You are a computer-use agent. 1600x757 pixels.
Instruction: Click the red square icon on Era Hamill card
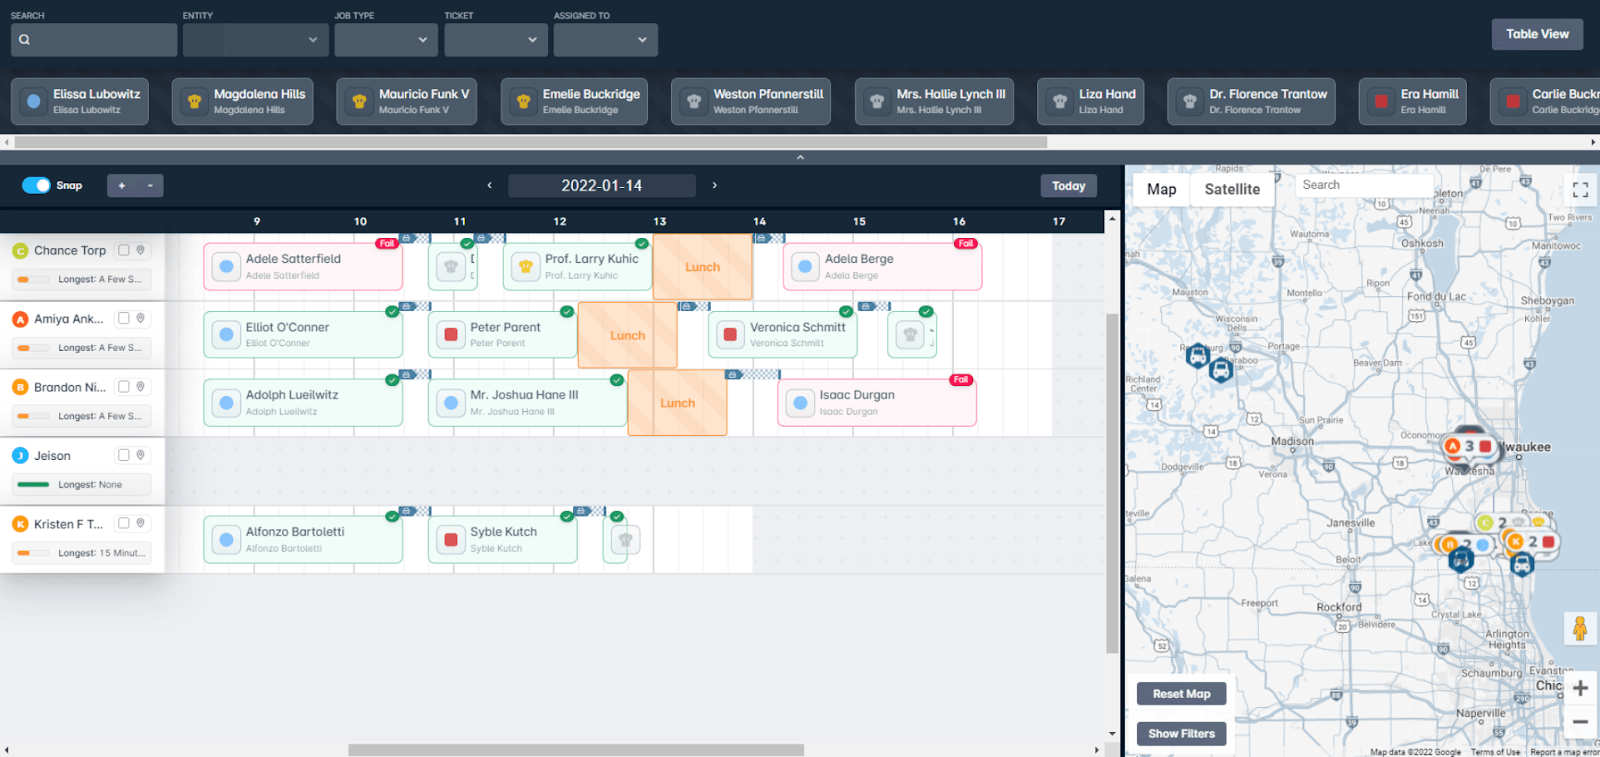[1381, 101]
